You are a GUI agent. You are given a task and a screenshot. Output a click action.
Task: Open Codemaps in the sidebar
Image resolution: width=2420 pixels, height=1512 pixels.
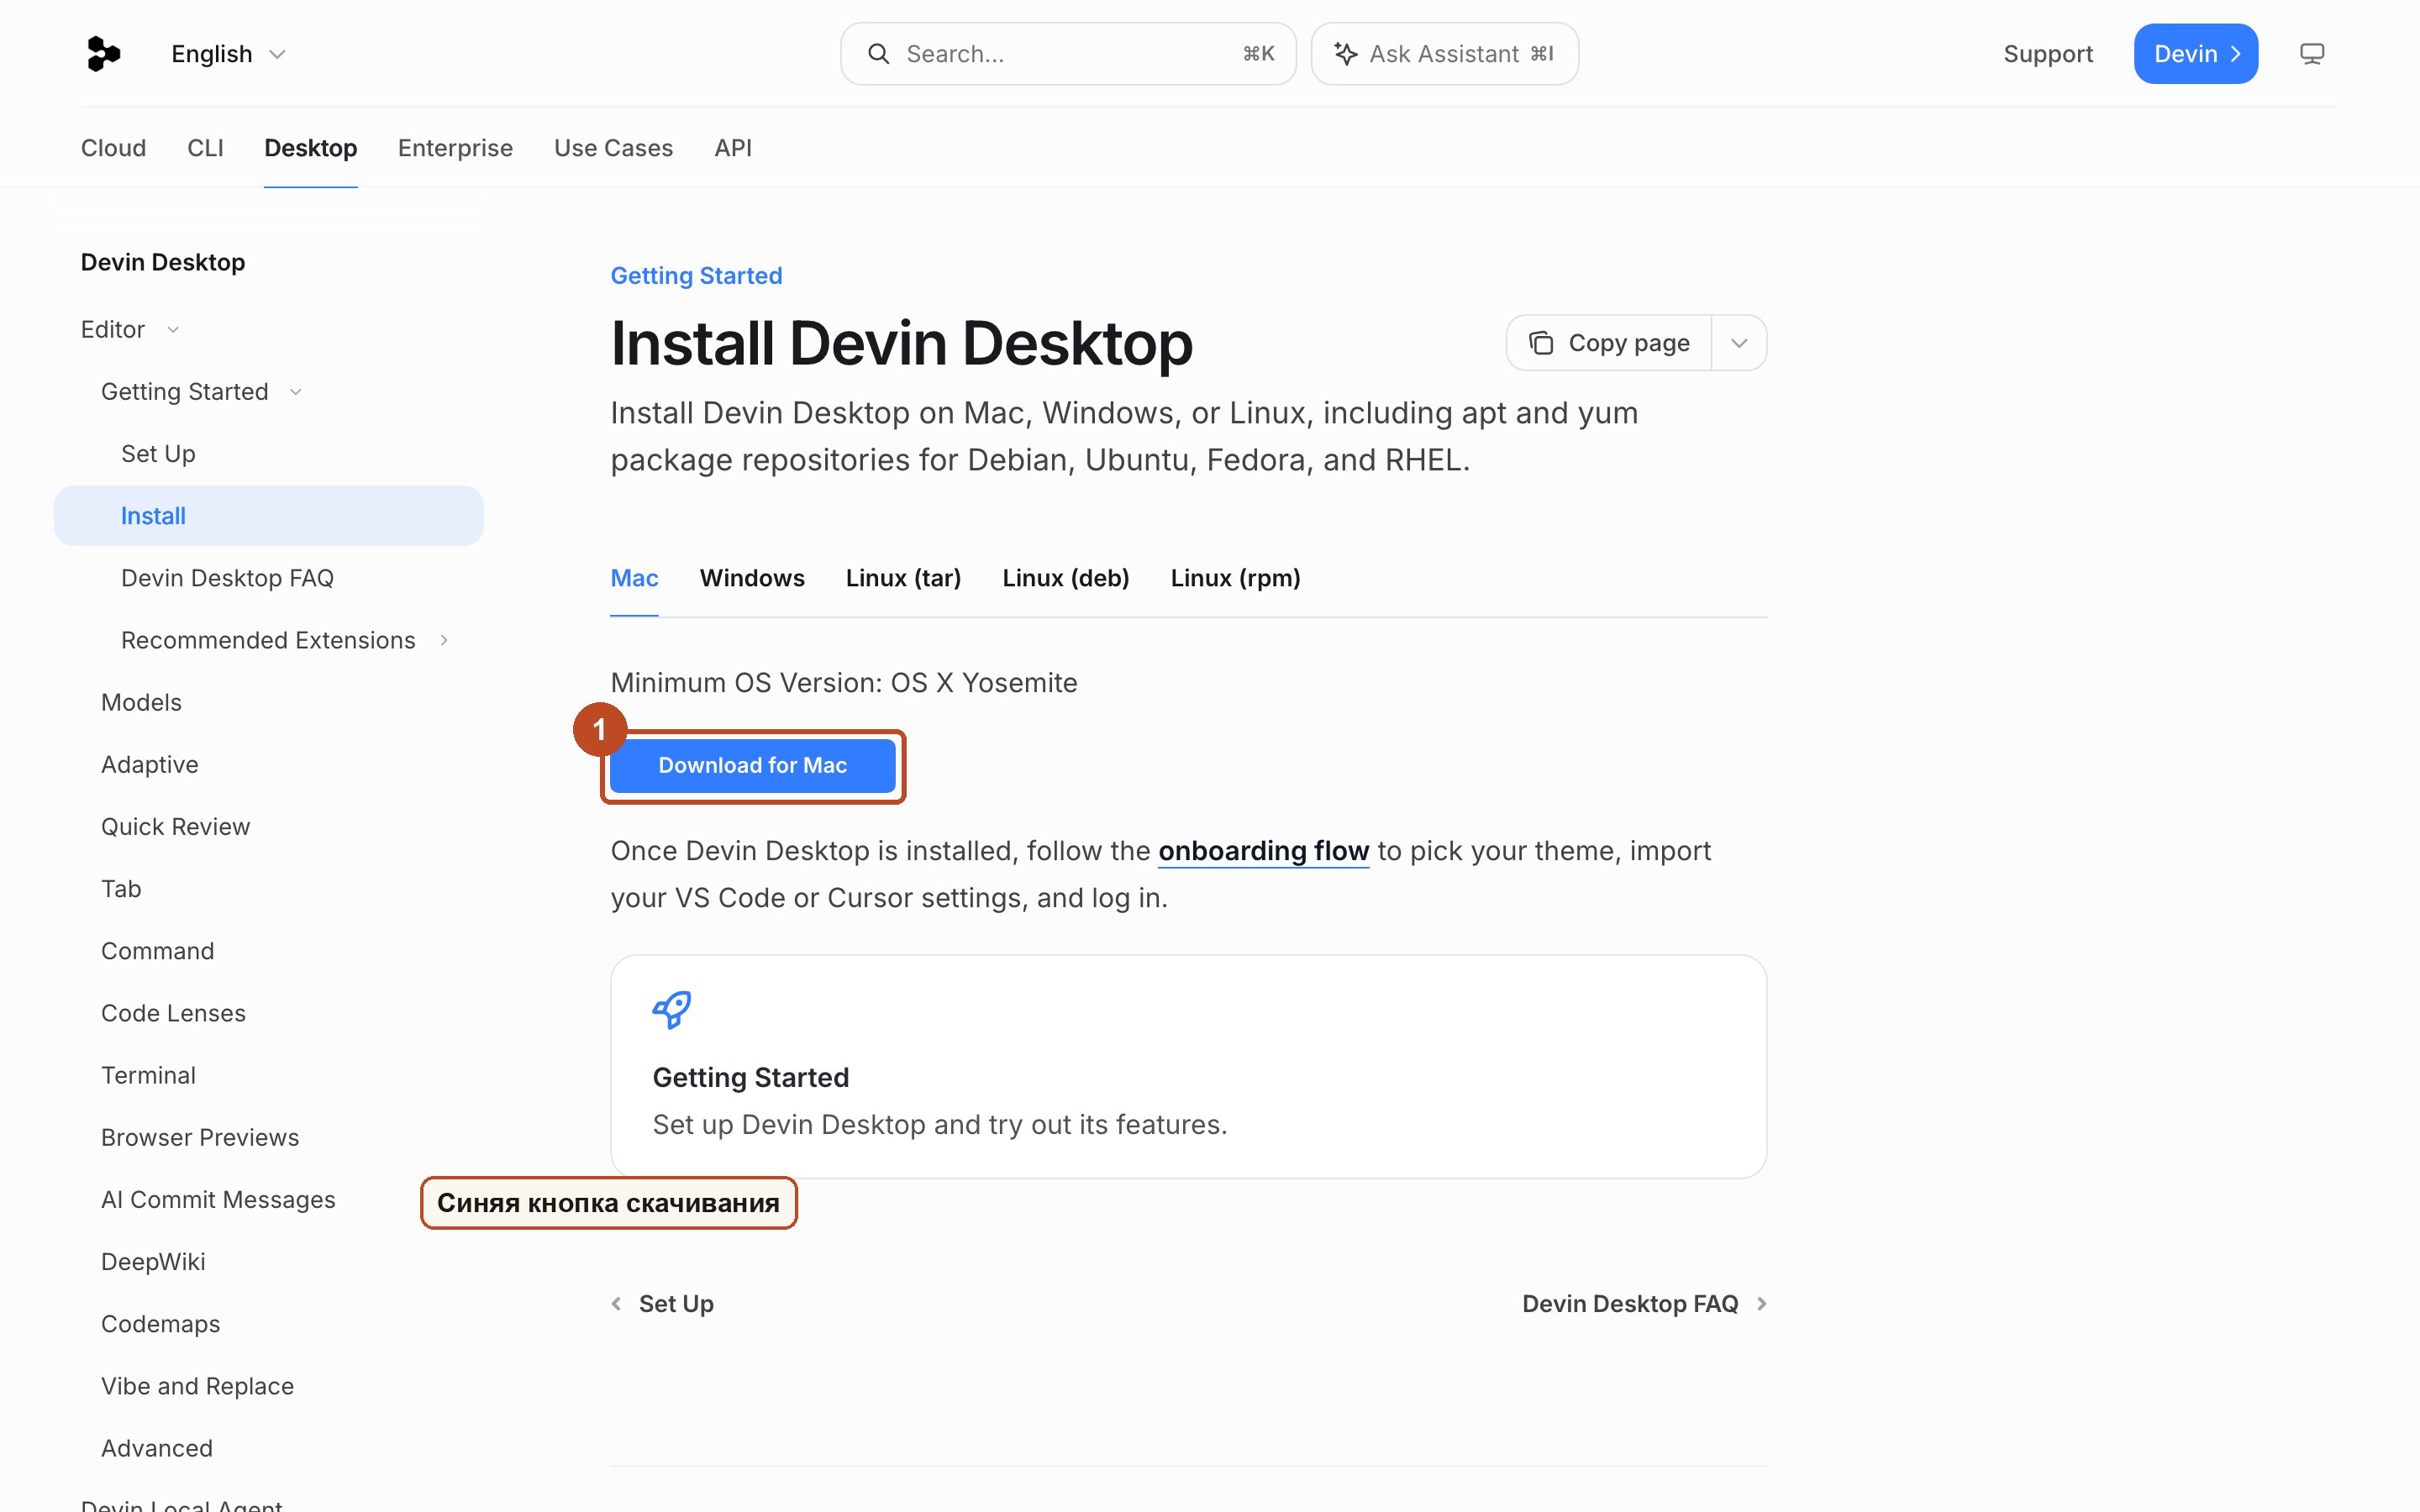pyautogui.click(x=160, y=1324)
